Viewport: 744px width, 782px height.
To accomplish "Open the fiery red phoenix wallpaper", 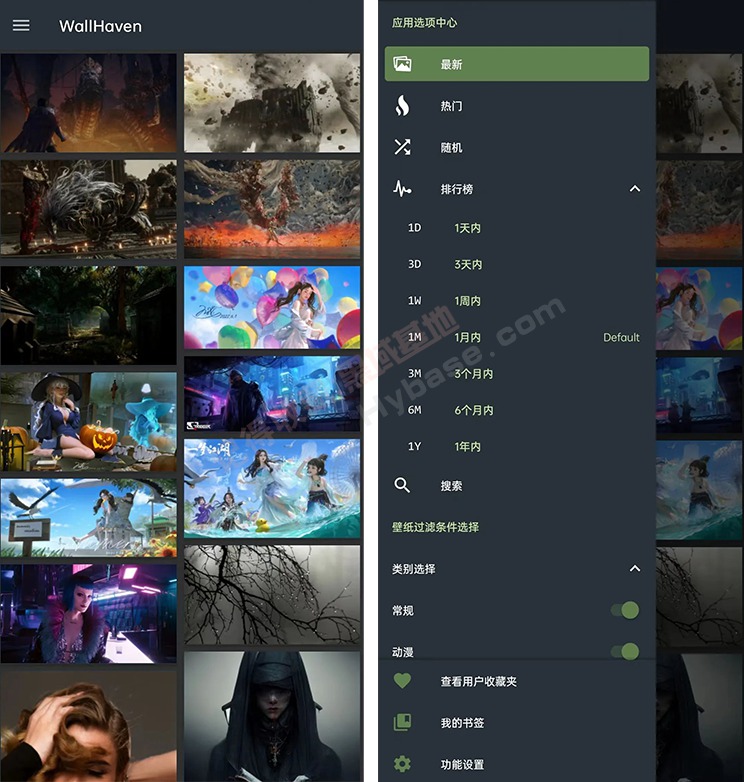I will point(272,209).
